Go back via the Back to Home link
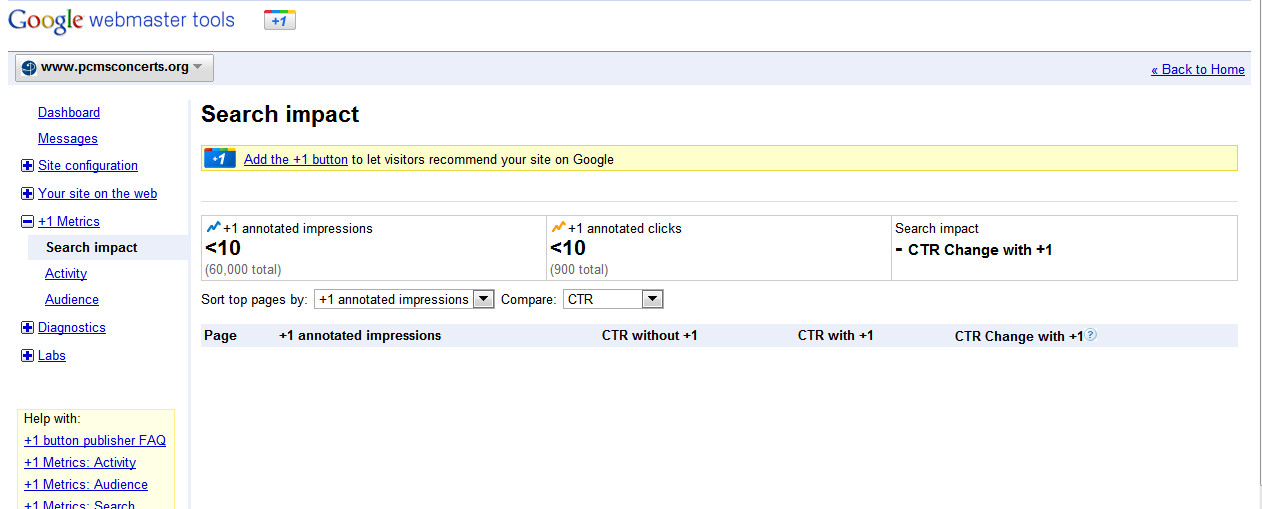 pyautogui.click(x=1198, y=69)
